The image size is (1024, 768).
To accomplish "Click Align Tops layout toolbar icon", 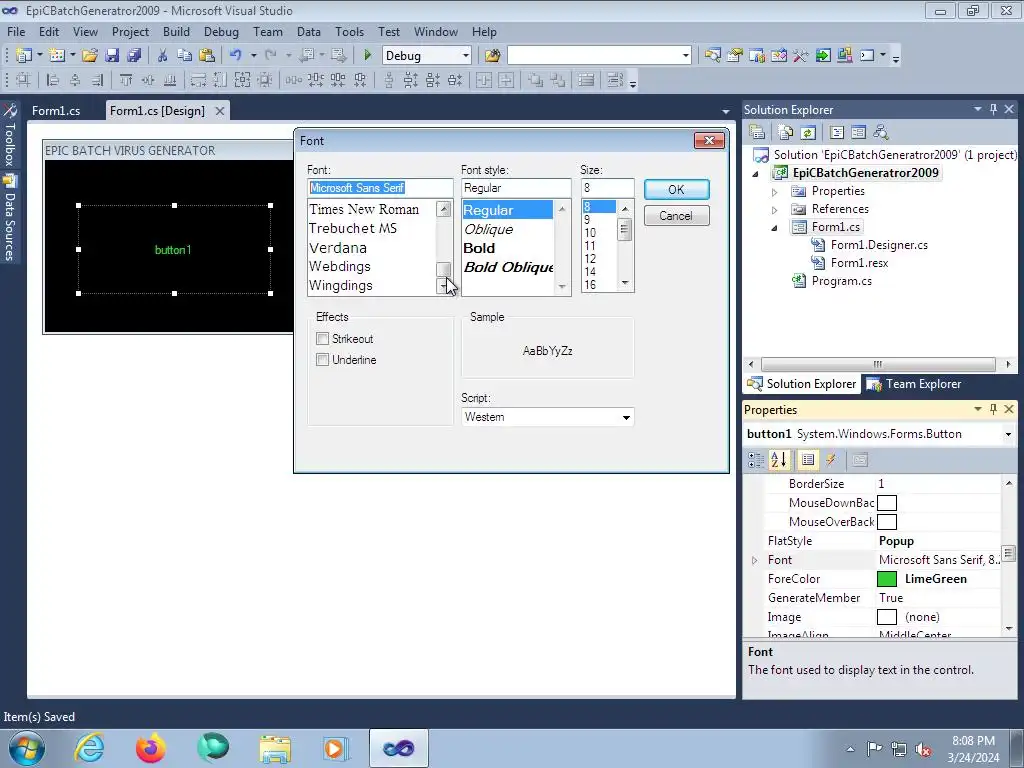I will pyautogui.click(x=125, y=80).
